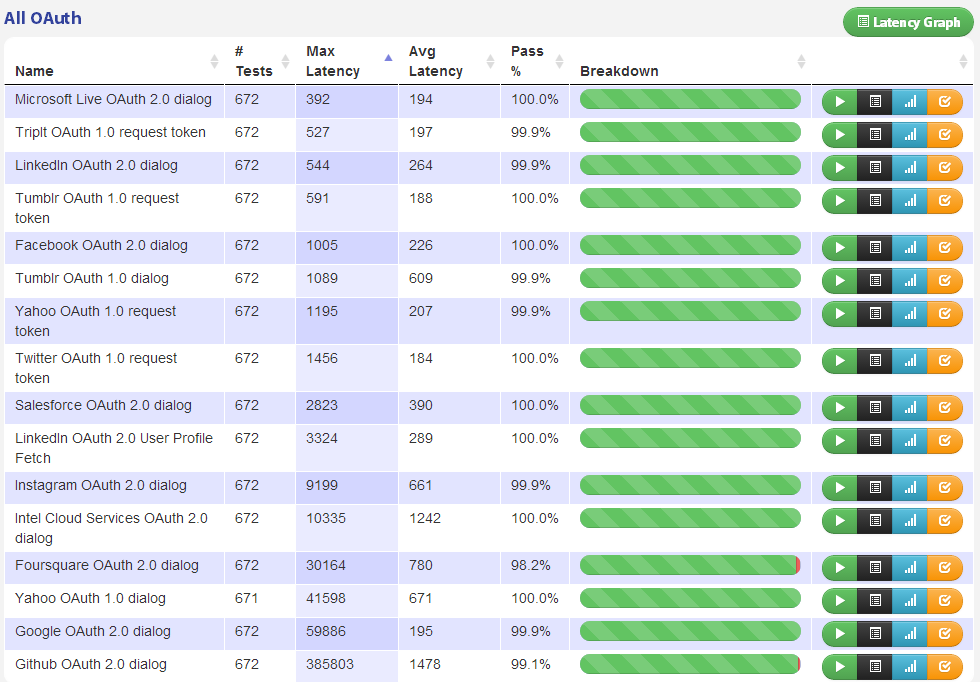Image resolution: width=980 pixels, height=682 pixels.
Task: Select Salesforce OAuth 2.0 dialog name
Action: [x=103, y=406]
